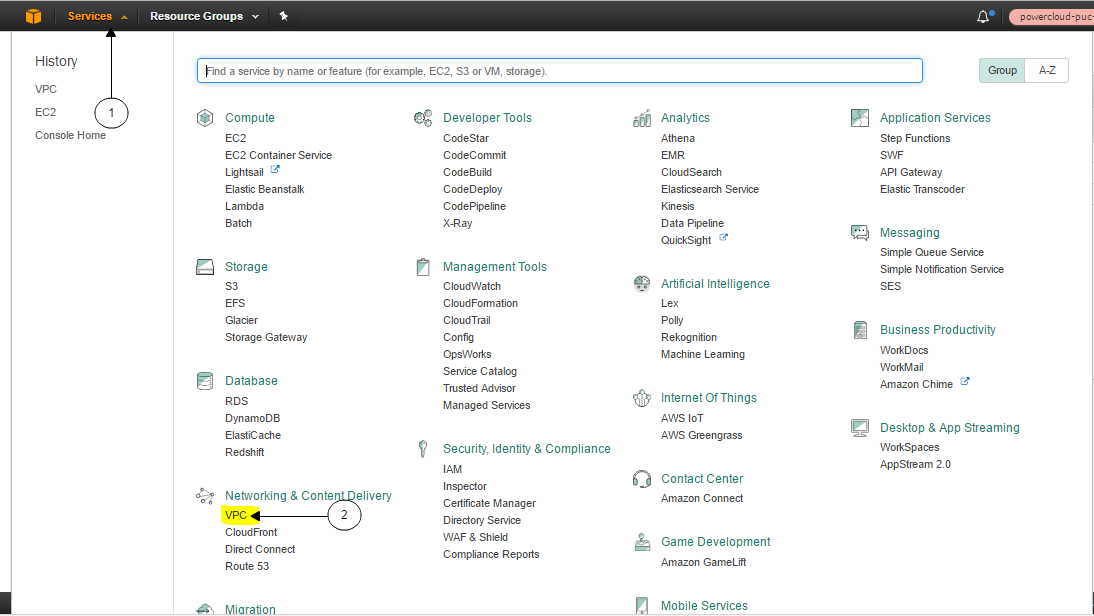Viewport: 1094px width, 616px height.
Task: Open the Kinesis service
Action: tap(677, 206)
